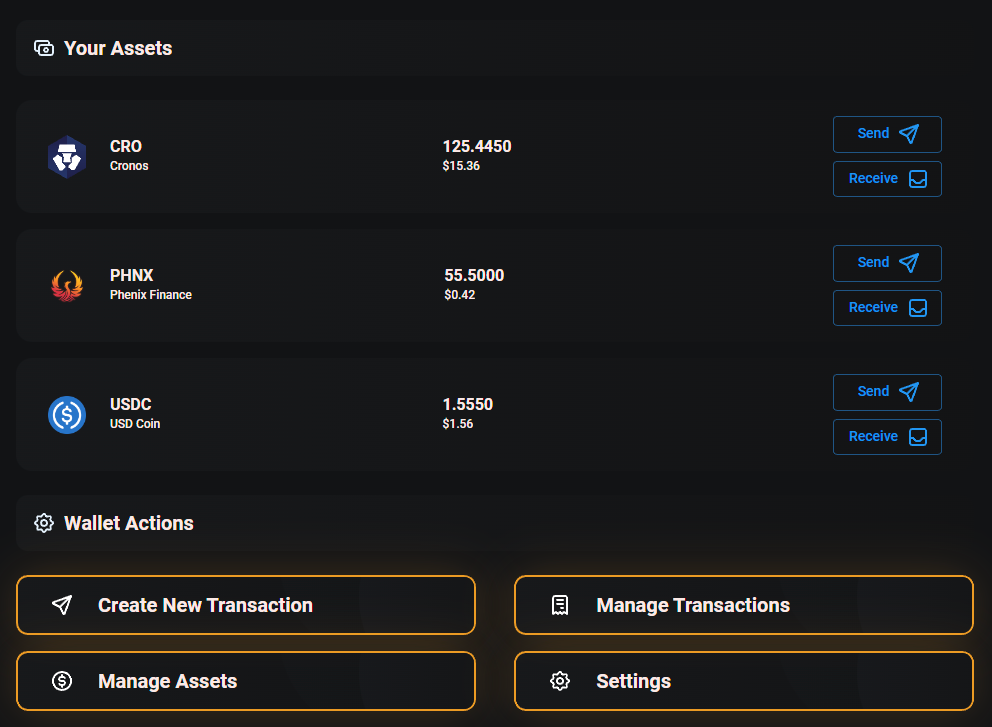This screenshot has height=727, width=992.
Task: Click the wallet icon beside Your Assets
Action: click(44, 48)
